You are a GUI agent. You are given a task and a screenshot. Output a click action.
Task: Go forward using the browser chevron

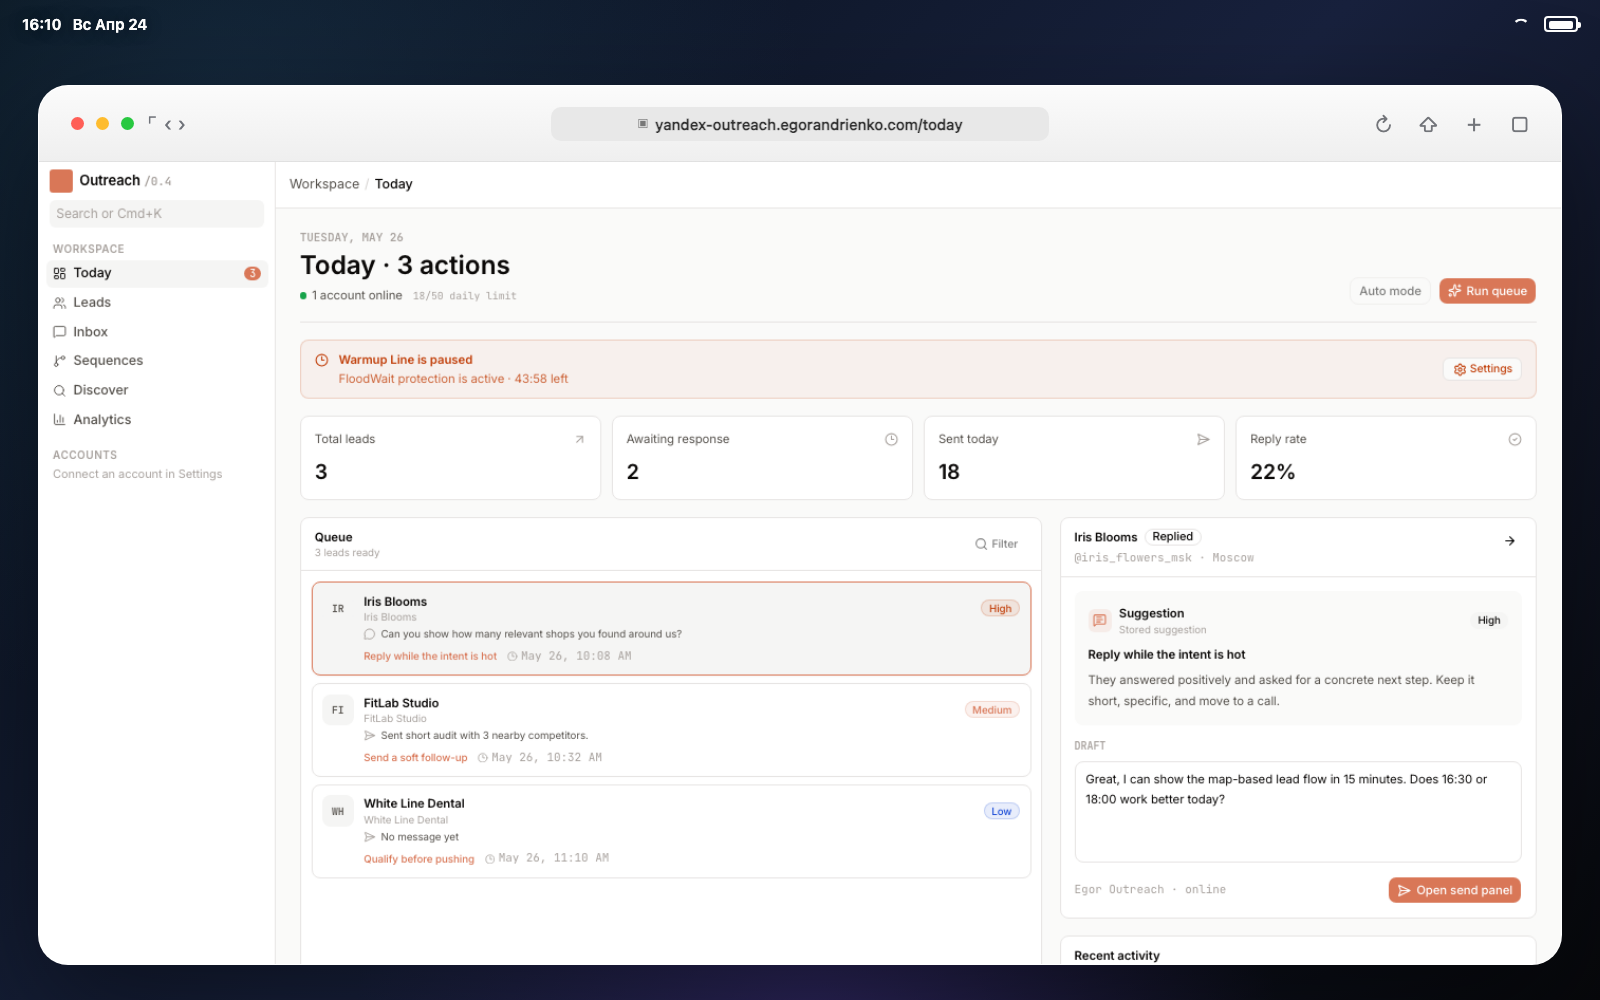182,125
